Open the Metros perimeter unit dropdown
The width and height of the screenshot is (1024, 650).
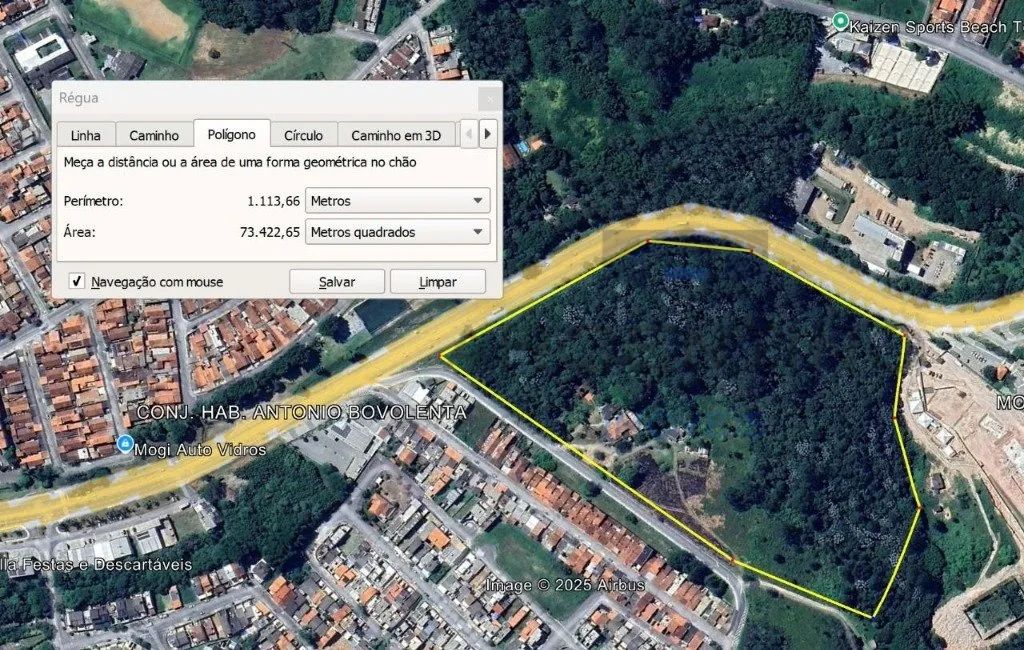point(398,201)
